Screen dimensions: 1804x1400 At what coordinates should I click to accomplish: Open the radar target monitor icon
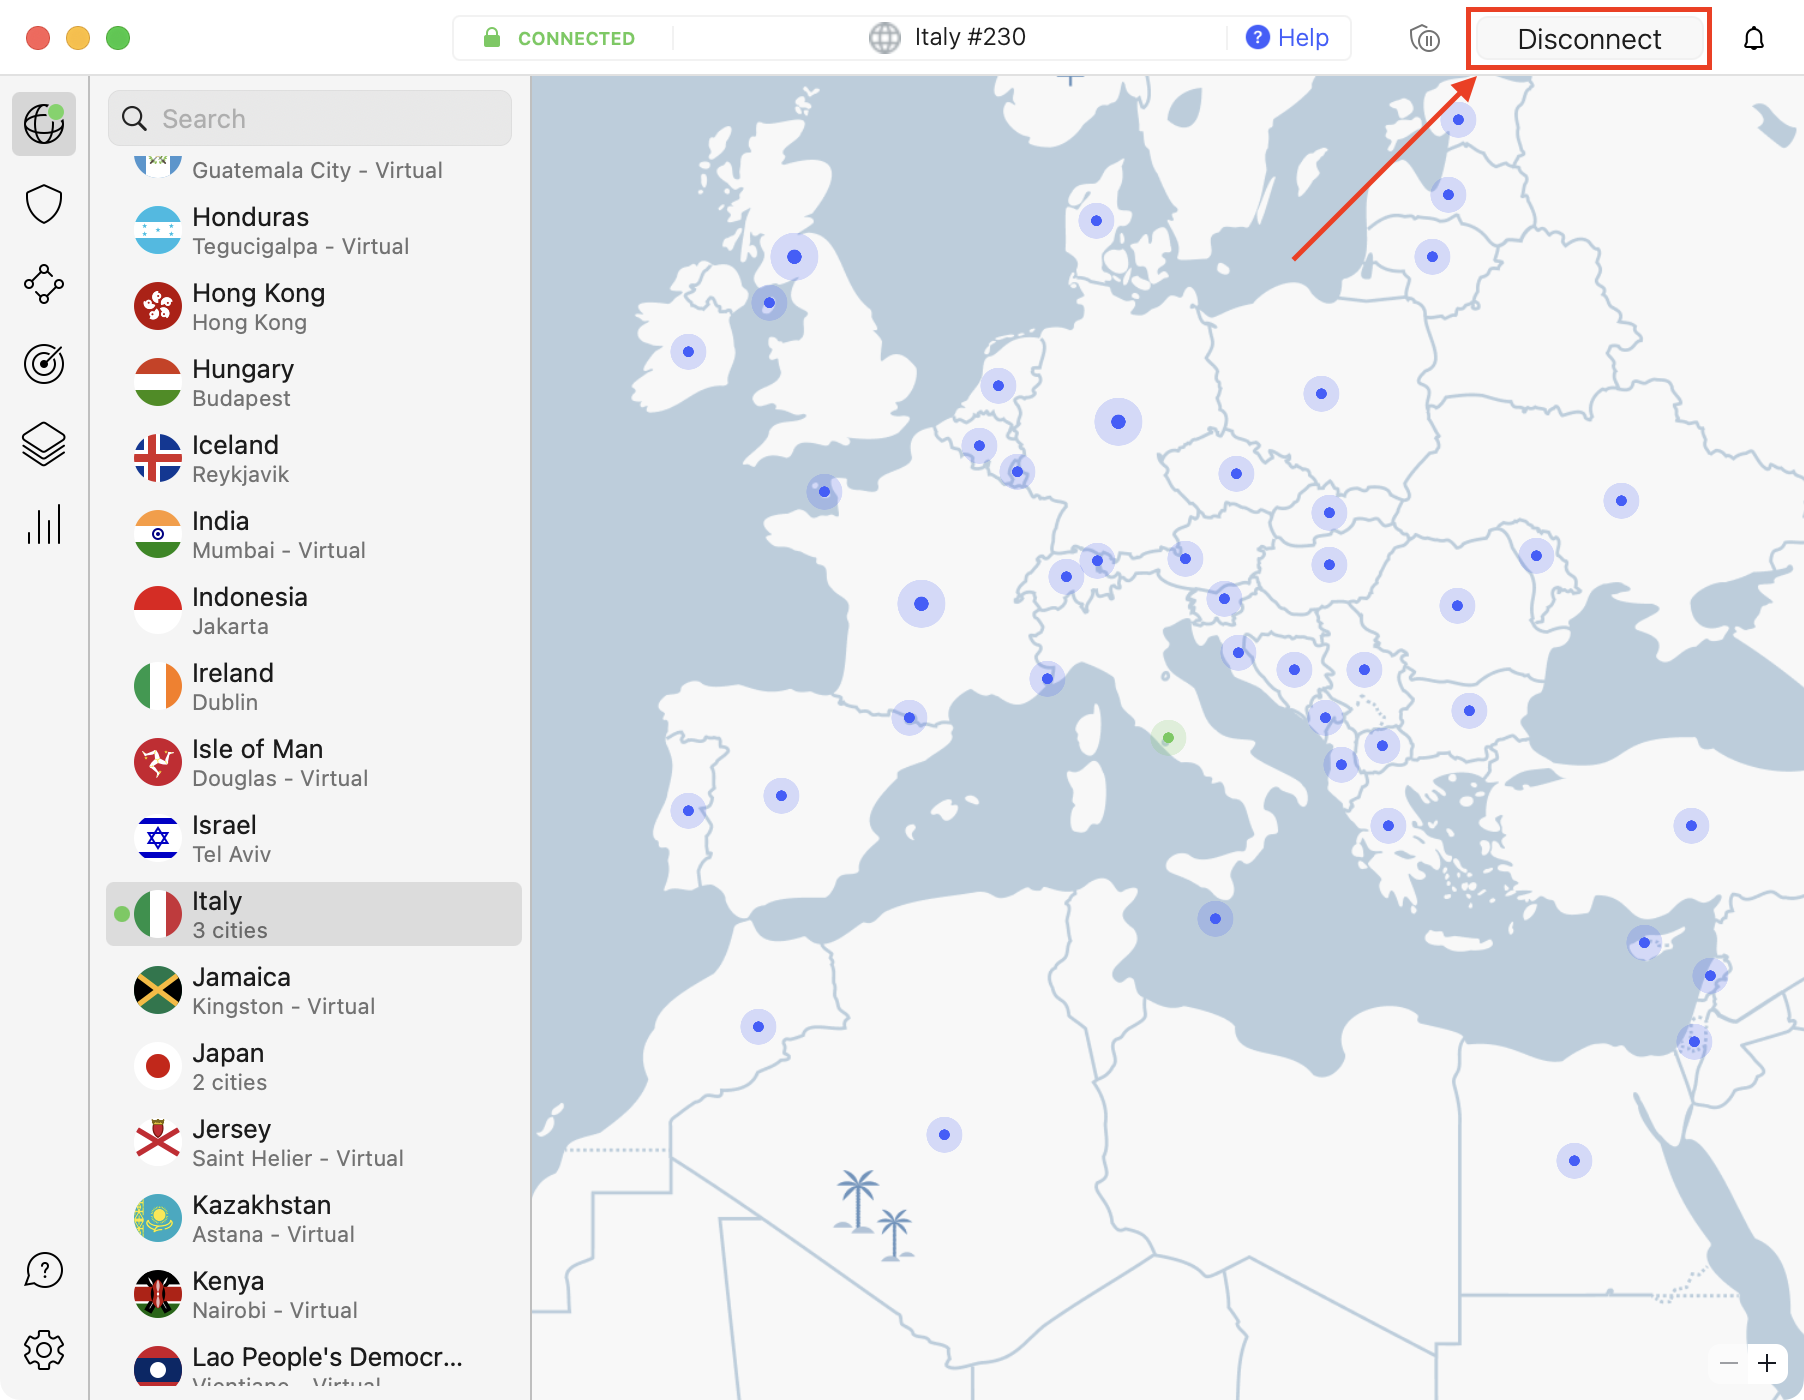[44, 364]
